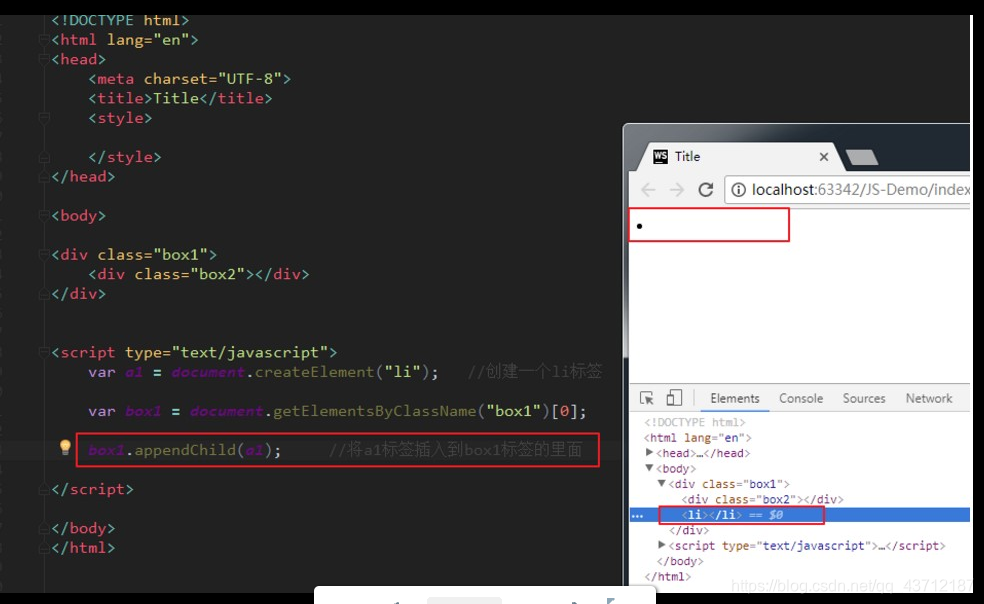Collapse the div class box1 node
This screenshot has width=984, height=604.
661,483
